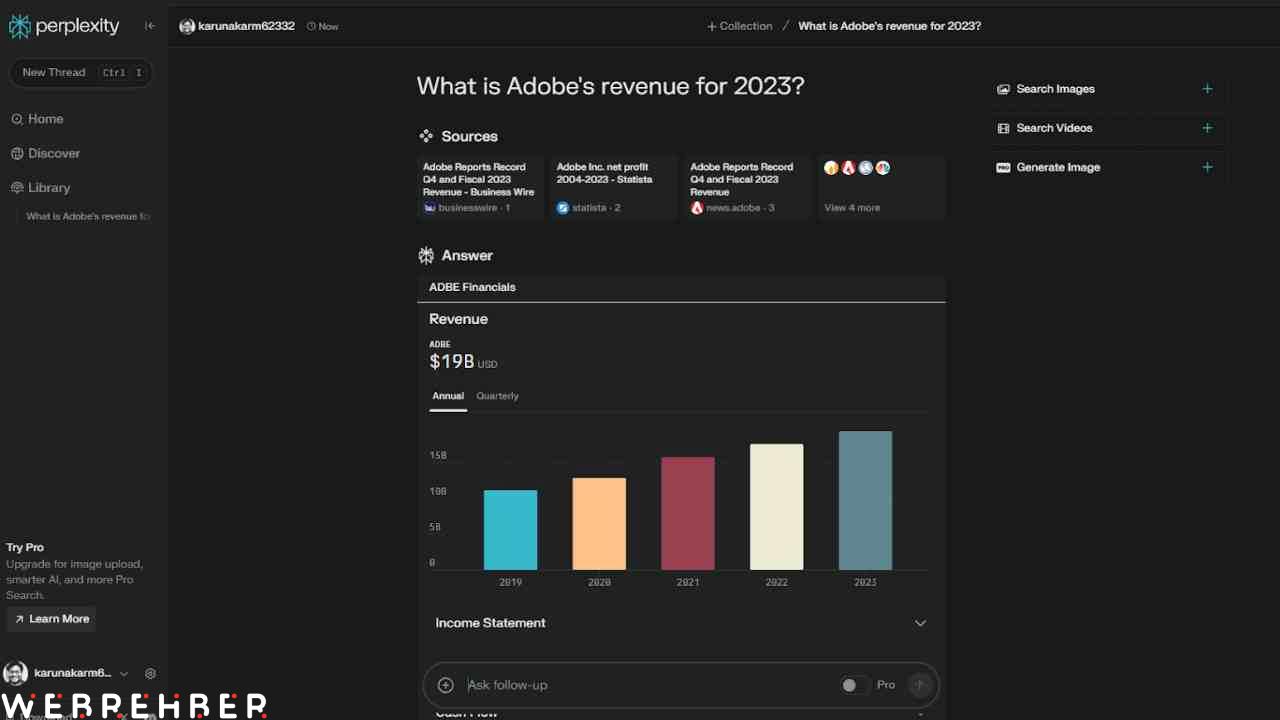
Task: Start a New Thread
Action: coord(81,72)
